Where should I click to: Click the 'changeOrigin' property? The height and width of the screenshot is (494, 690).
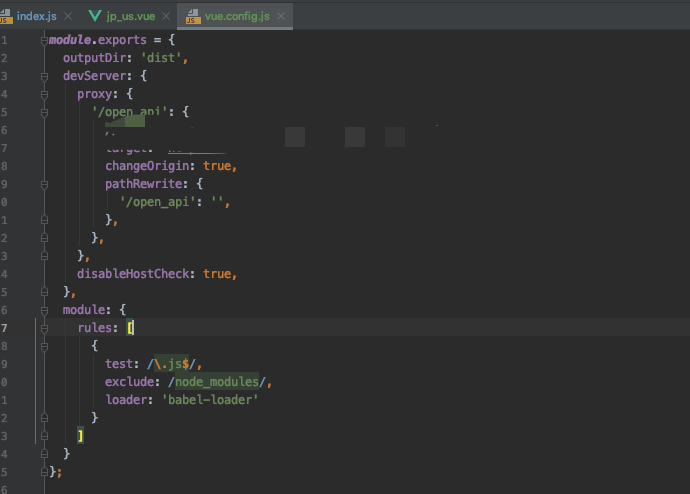(147, 166)
